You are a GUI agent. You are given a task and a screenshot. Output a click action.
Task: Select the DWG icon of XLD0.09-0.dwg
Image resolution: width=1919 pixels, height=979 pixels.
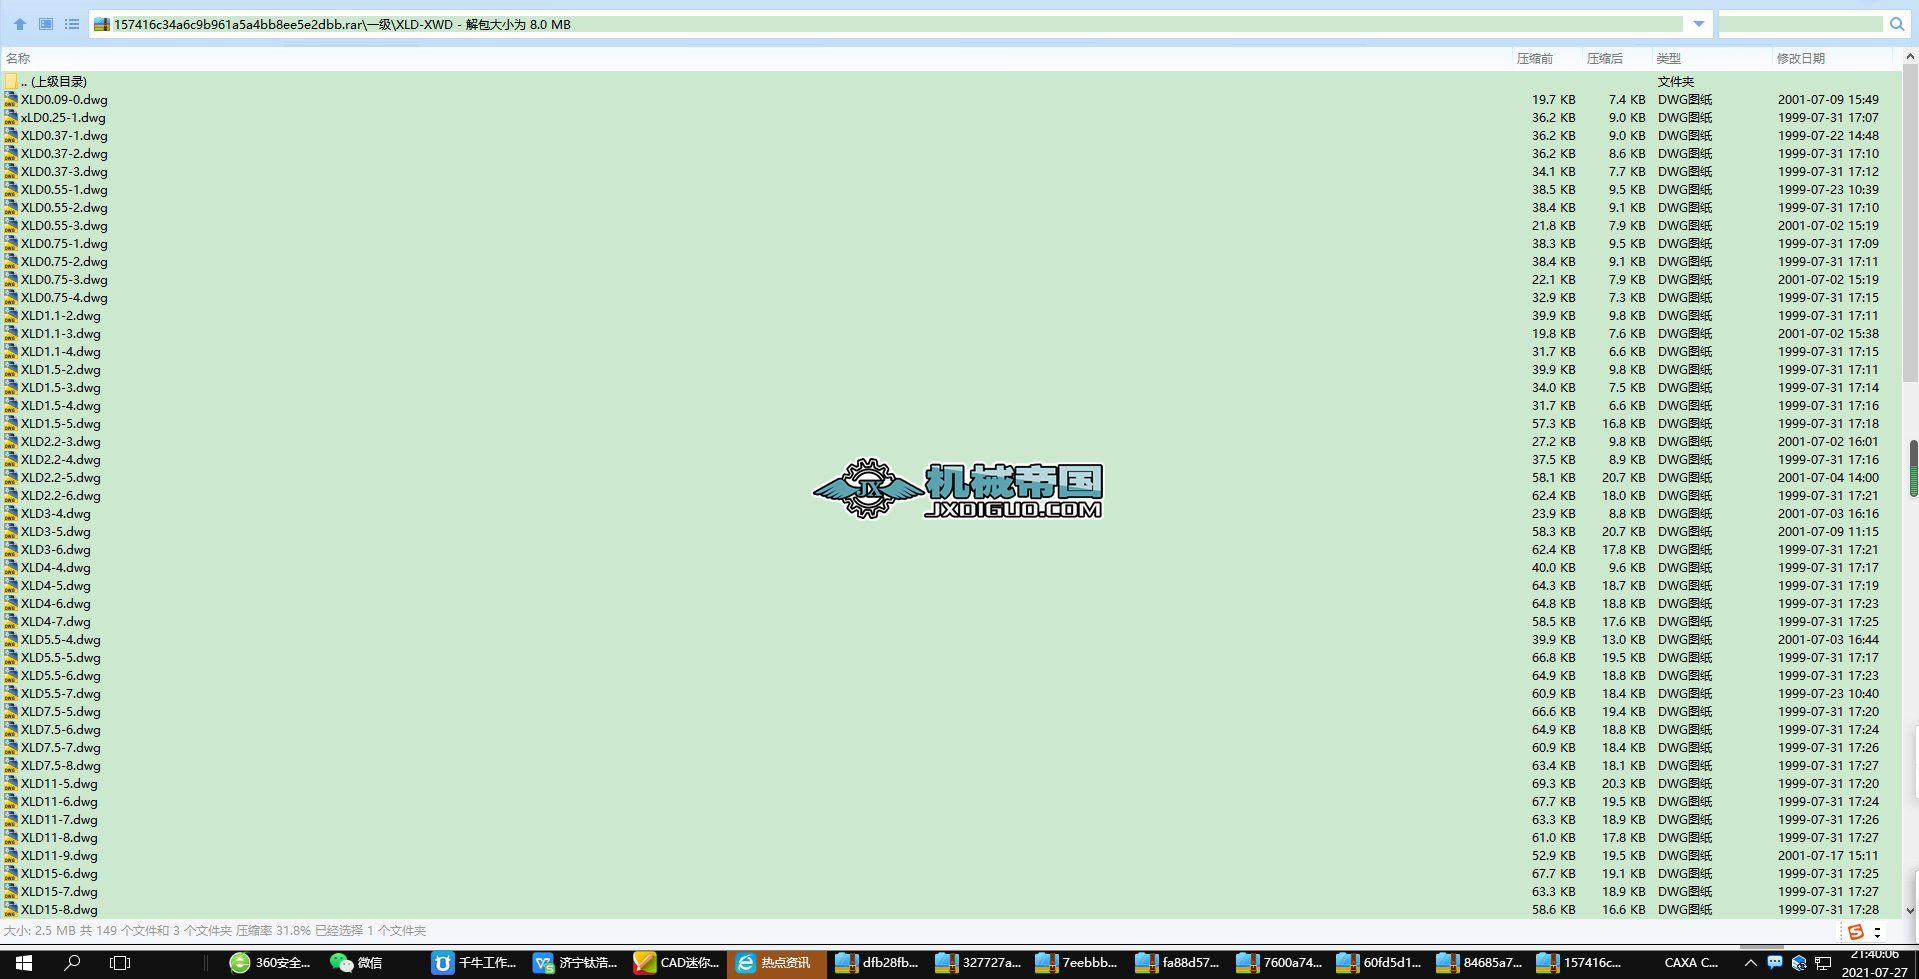click(11, 99)
